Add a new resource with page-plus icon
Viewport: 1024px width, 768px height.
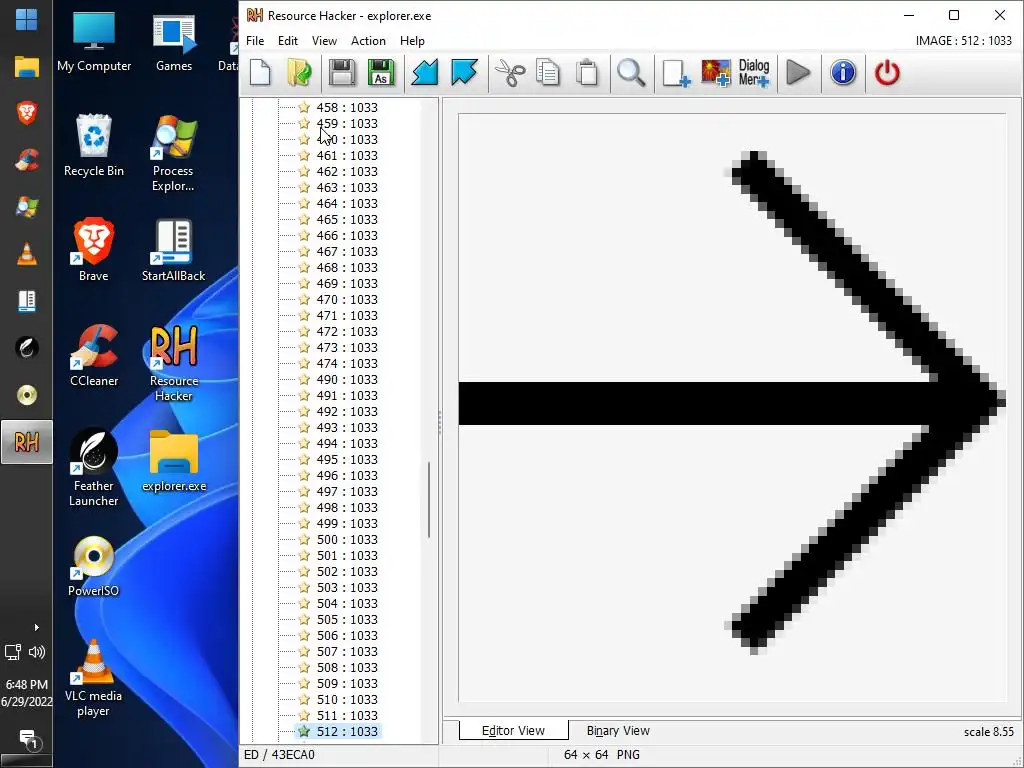676,72
